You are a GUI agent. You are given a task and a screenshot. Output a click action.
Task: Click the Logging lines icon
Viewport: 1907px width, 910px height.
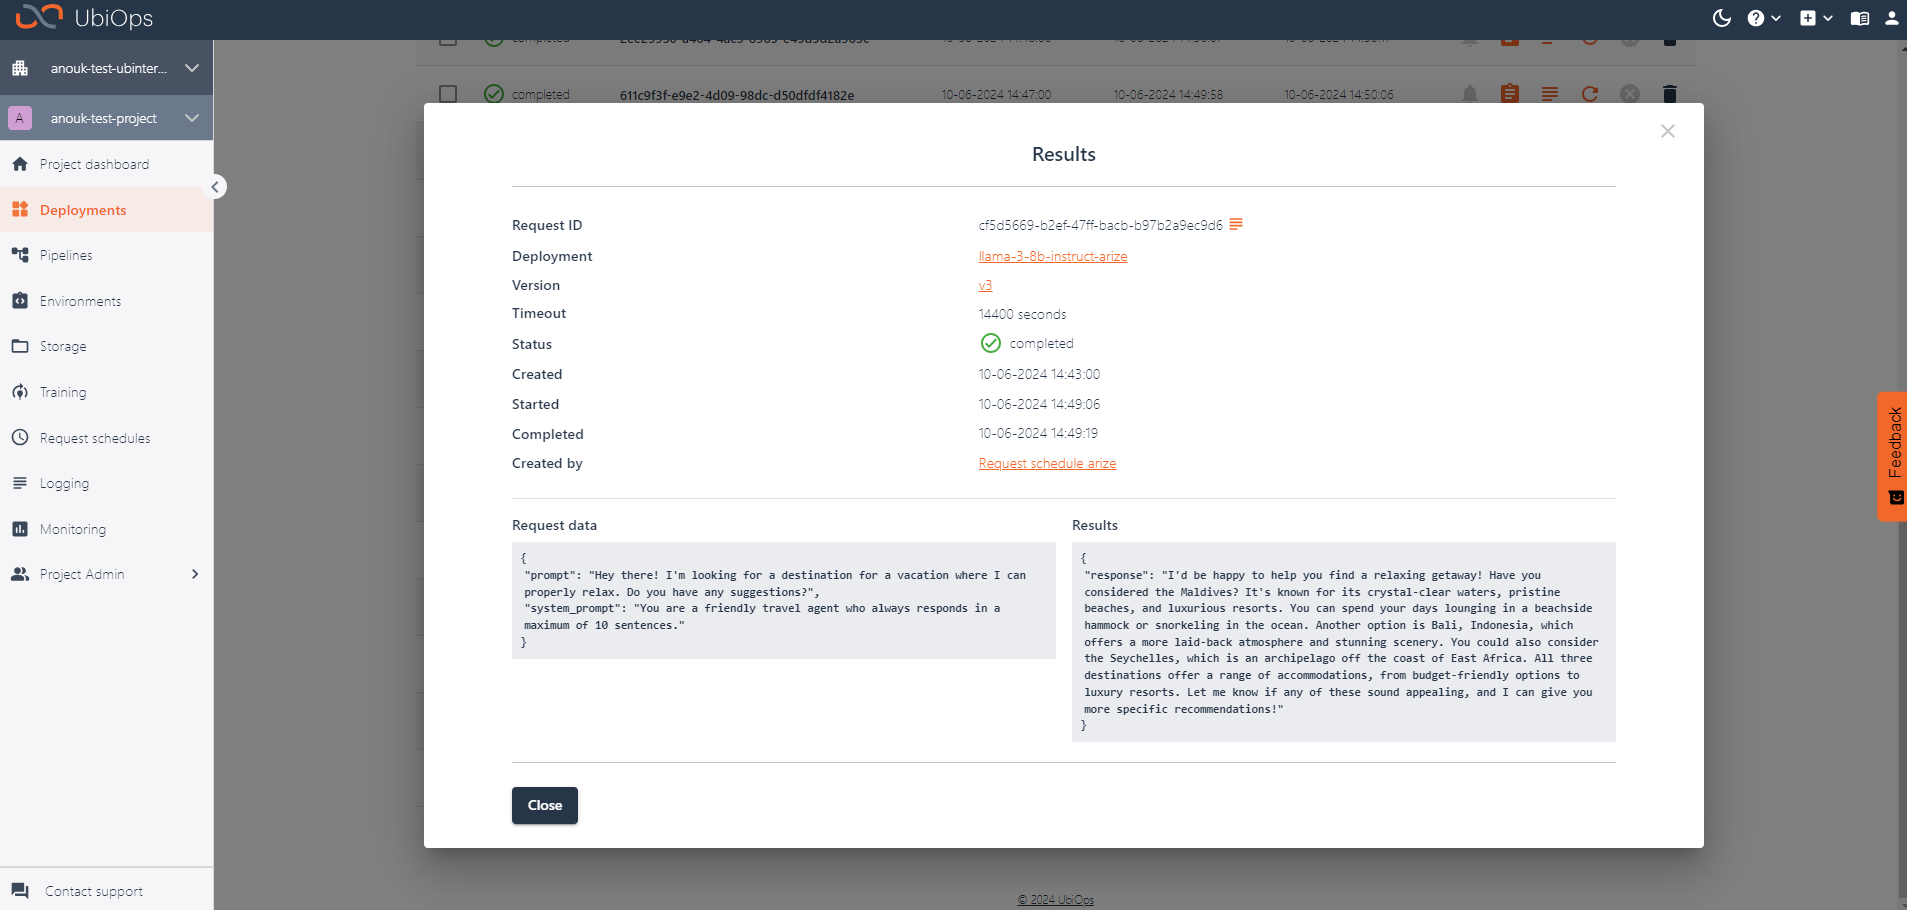point(20,483)
